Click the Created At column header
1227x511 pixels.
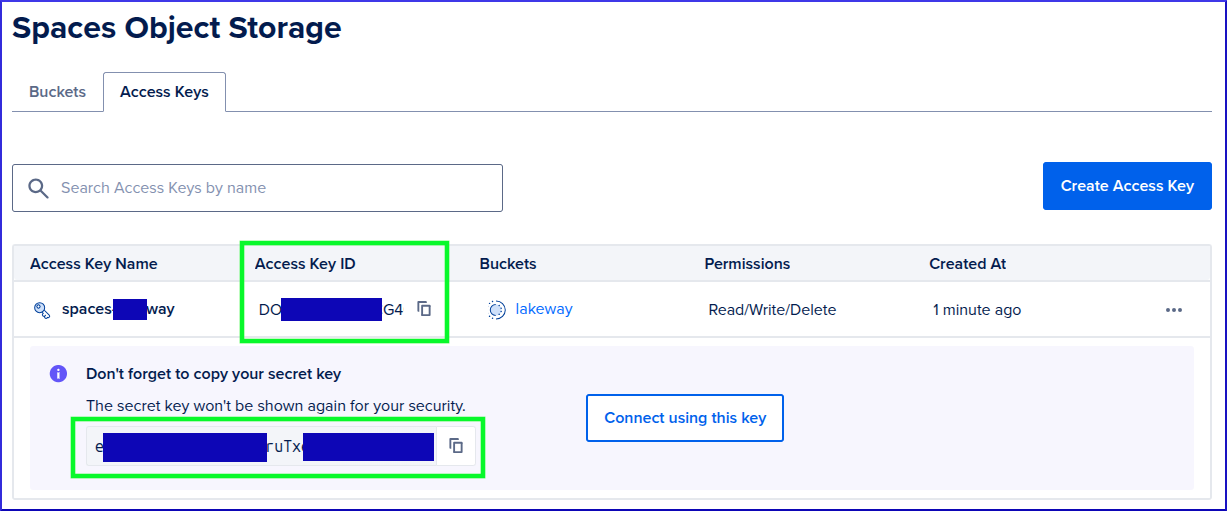coord(967,264)
